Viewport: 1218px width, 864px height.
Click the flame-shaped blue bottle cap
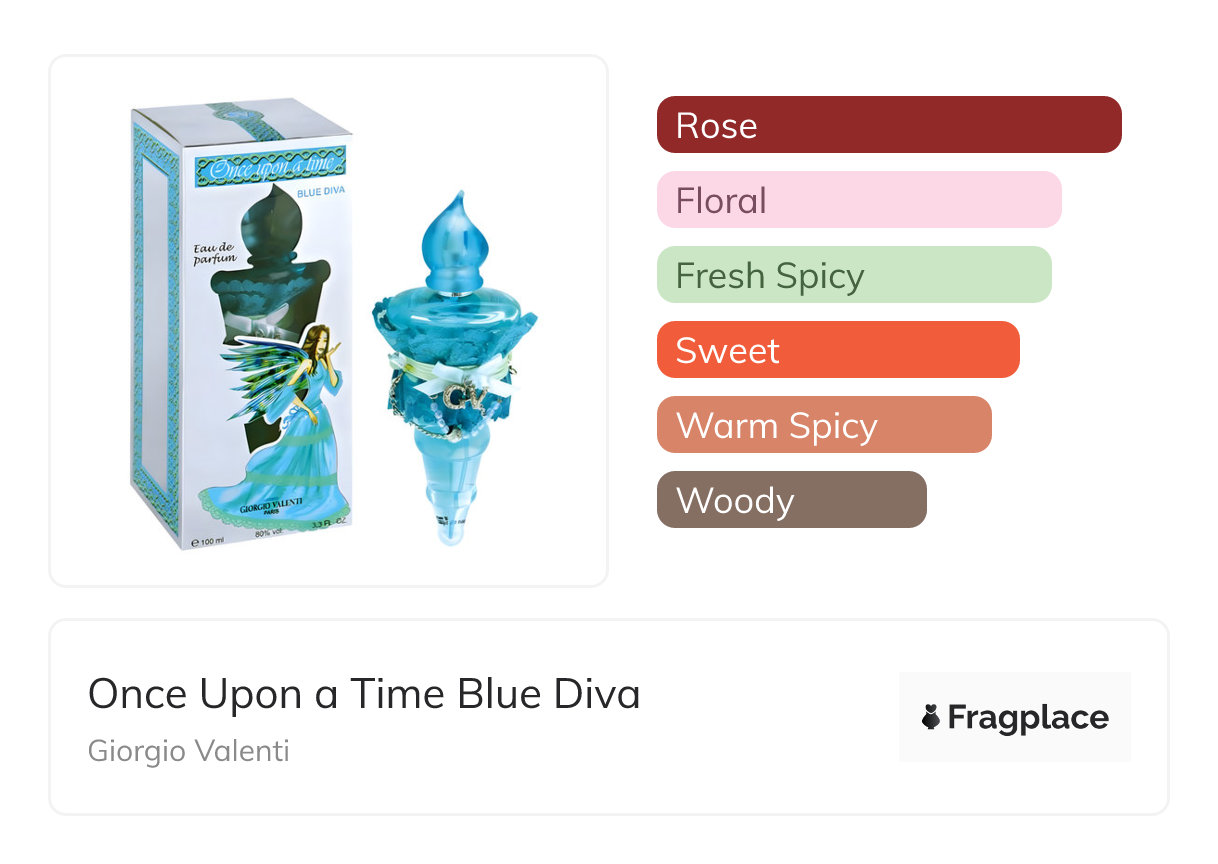(x=456, y=240)
